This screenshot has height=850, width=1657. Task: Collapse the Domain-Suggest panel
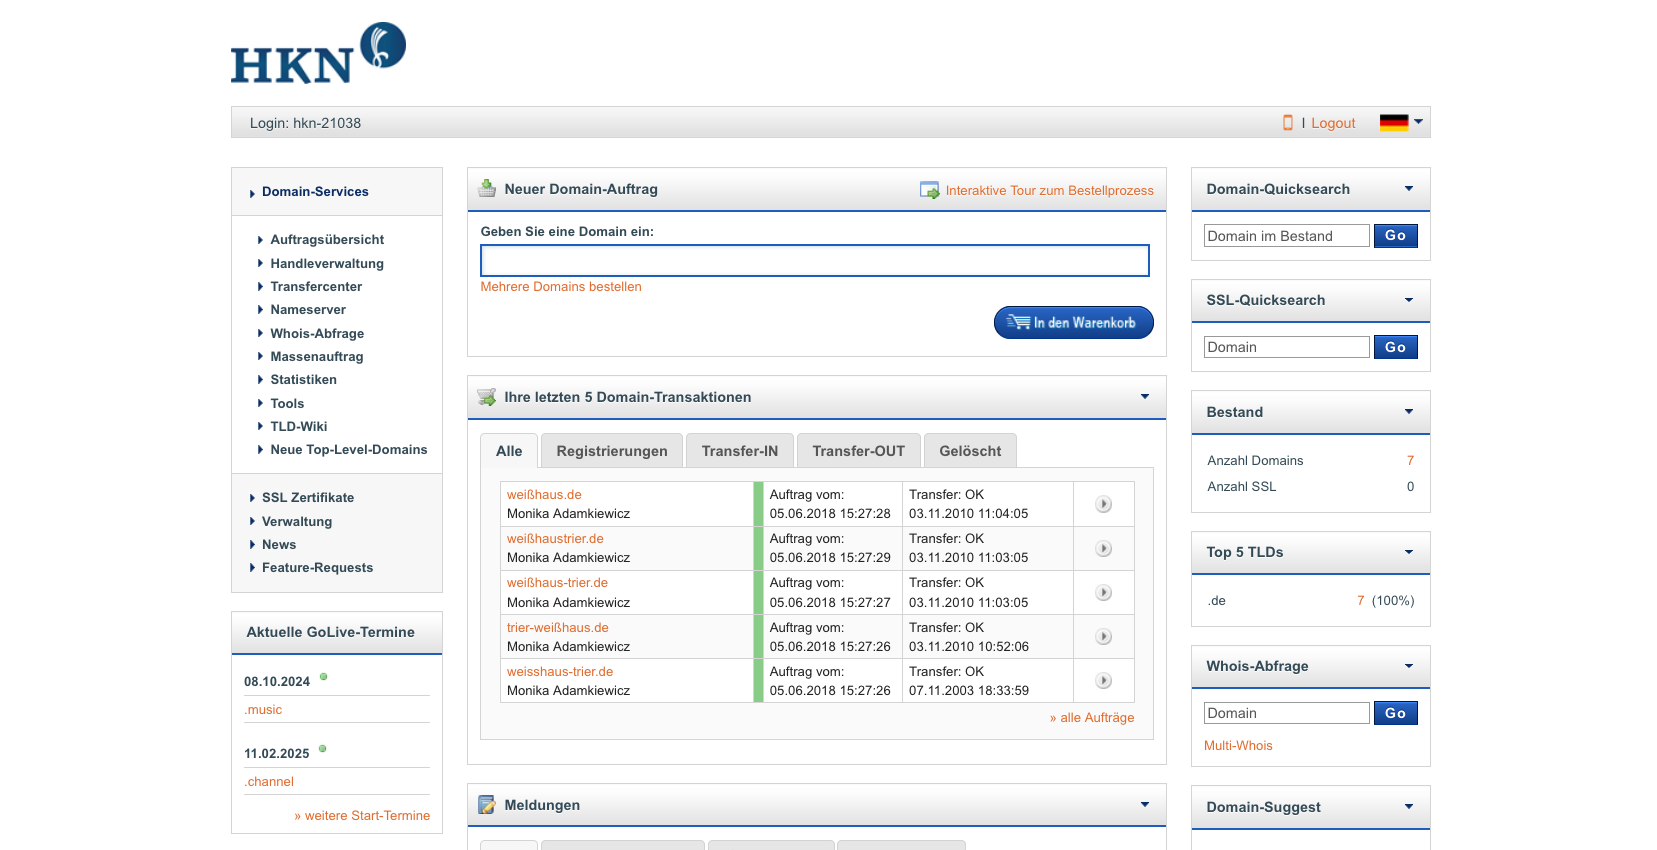point(1409,807)
